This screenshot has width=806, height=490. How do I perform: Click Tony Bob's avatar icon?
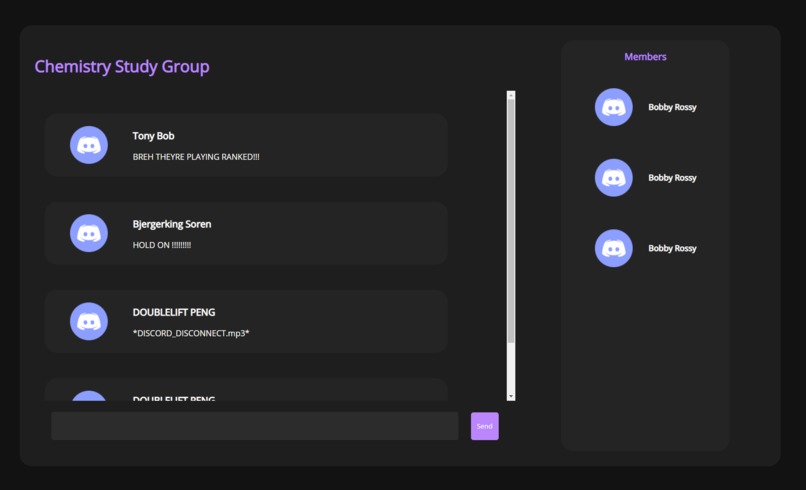[89, 145]
